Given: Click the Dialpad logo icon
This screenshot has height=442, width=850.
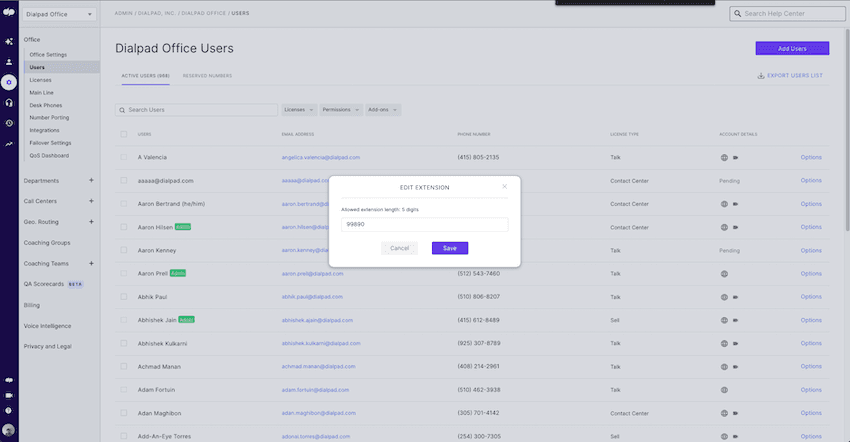Looking at the screenshot, I should click(8, 14).
